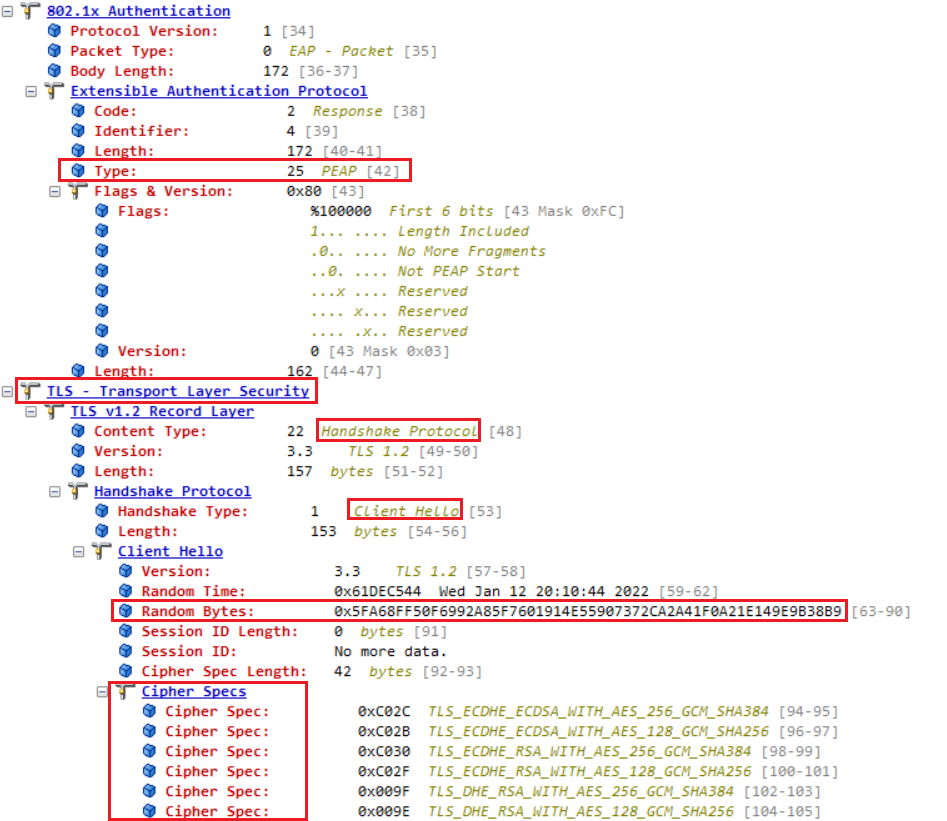This screenshot has width=947, height=821.
Task: Collapse the 802.1x Authentication node
Action: coord(7,11)
